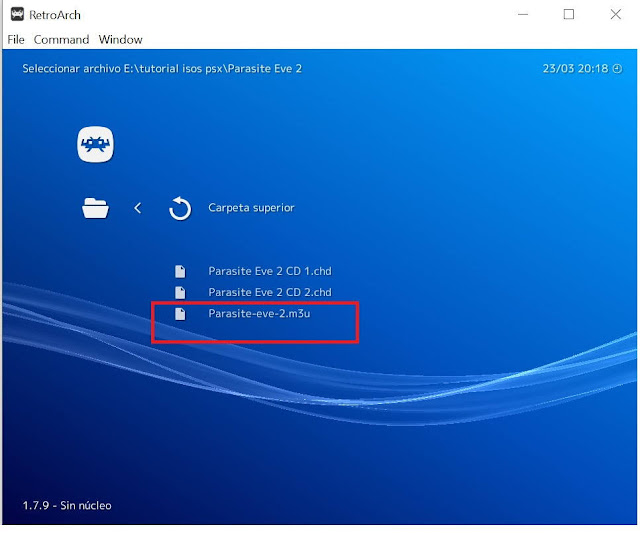
Task: Click file icon beside Parasite Eve 2 CD 2.chd
Action: point(180,292)
